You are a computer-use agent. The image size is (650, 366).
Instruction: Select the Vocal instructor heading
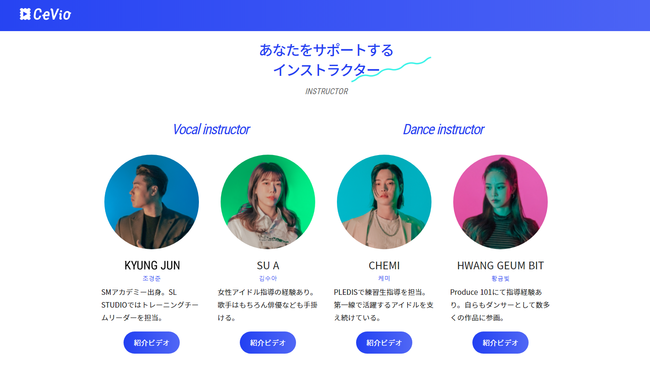[x=211, y=129]
